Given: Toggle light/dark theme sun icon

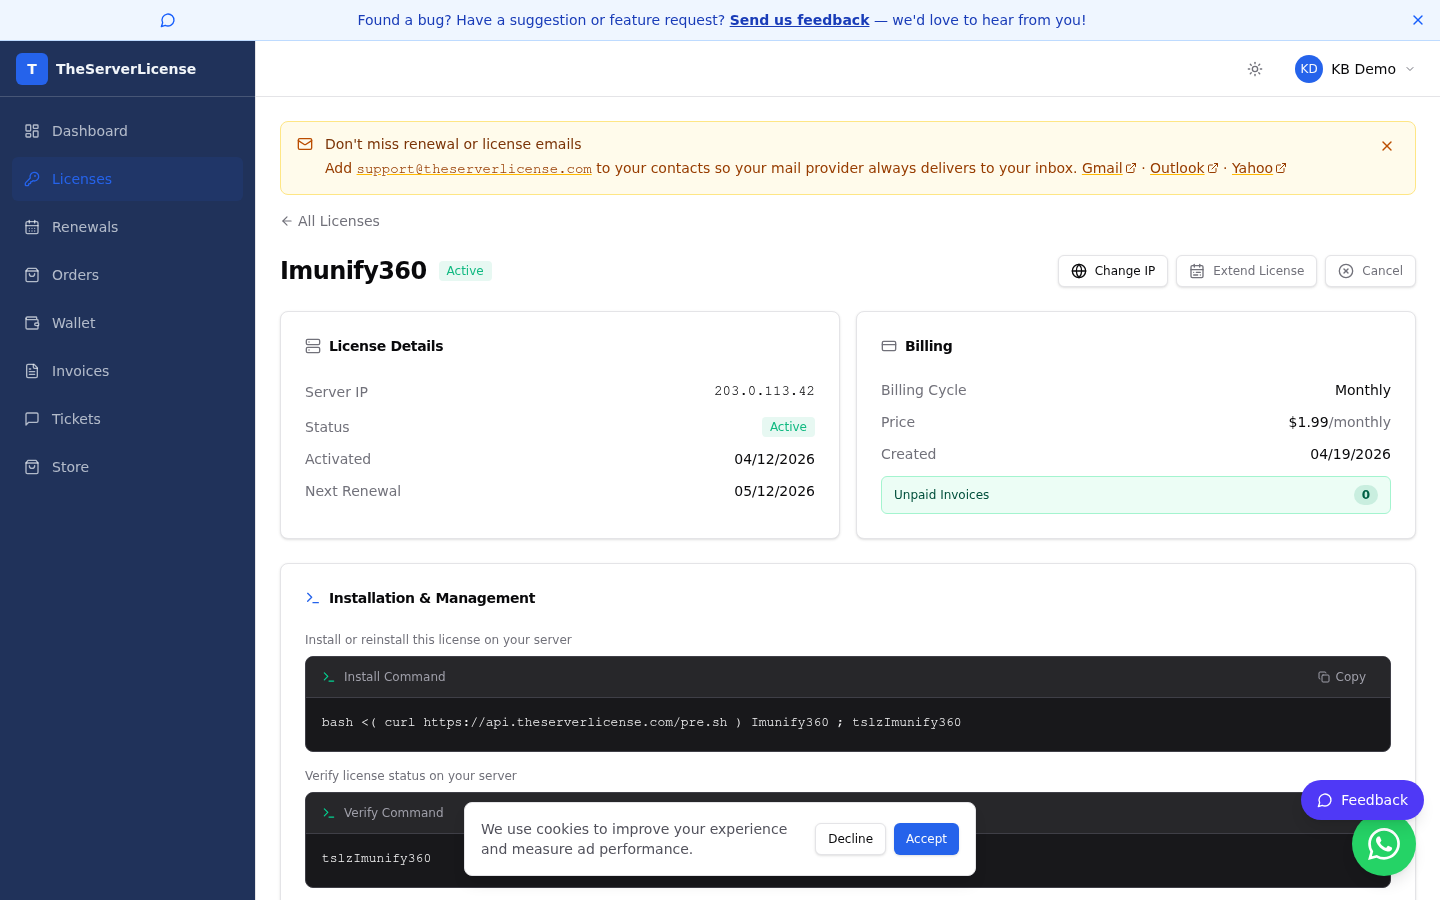Looking at the screenshot, I should [x=1255, y=69].
